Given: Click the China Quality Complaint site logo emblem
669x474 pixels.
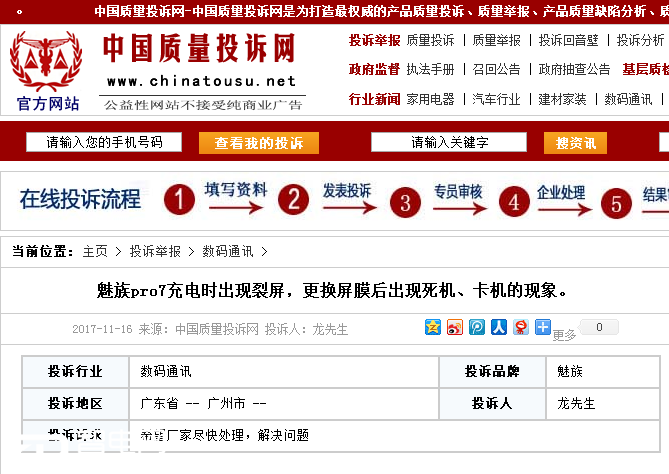Looking at the screenshot, I should tap(46, 61).
